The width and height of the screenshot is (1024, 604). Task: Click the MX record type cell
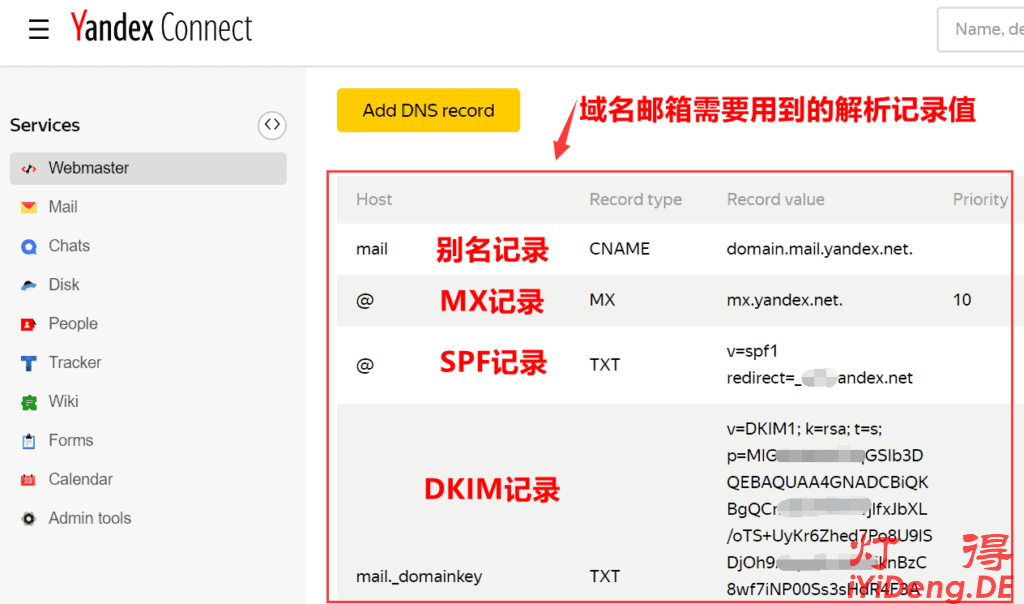click(x=602, y=300)
